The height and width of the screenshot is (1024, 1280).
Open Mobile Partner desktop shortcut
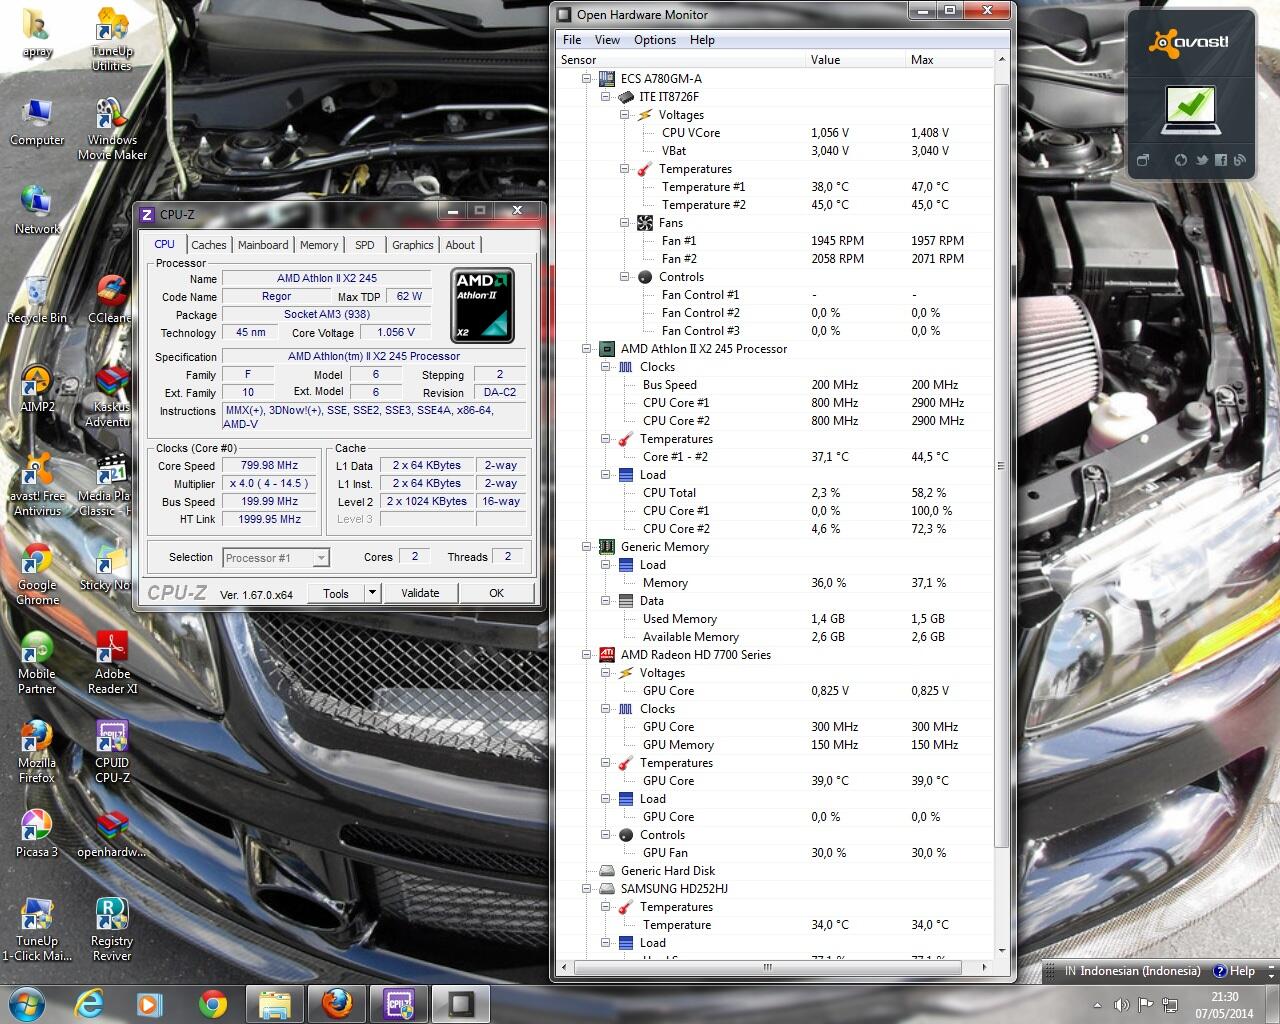point(37,663)
